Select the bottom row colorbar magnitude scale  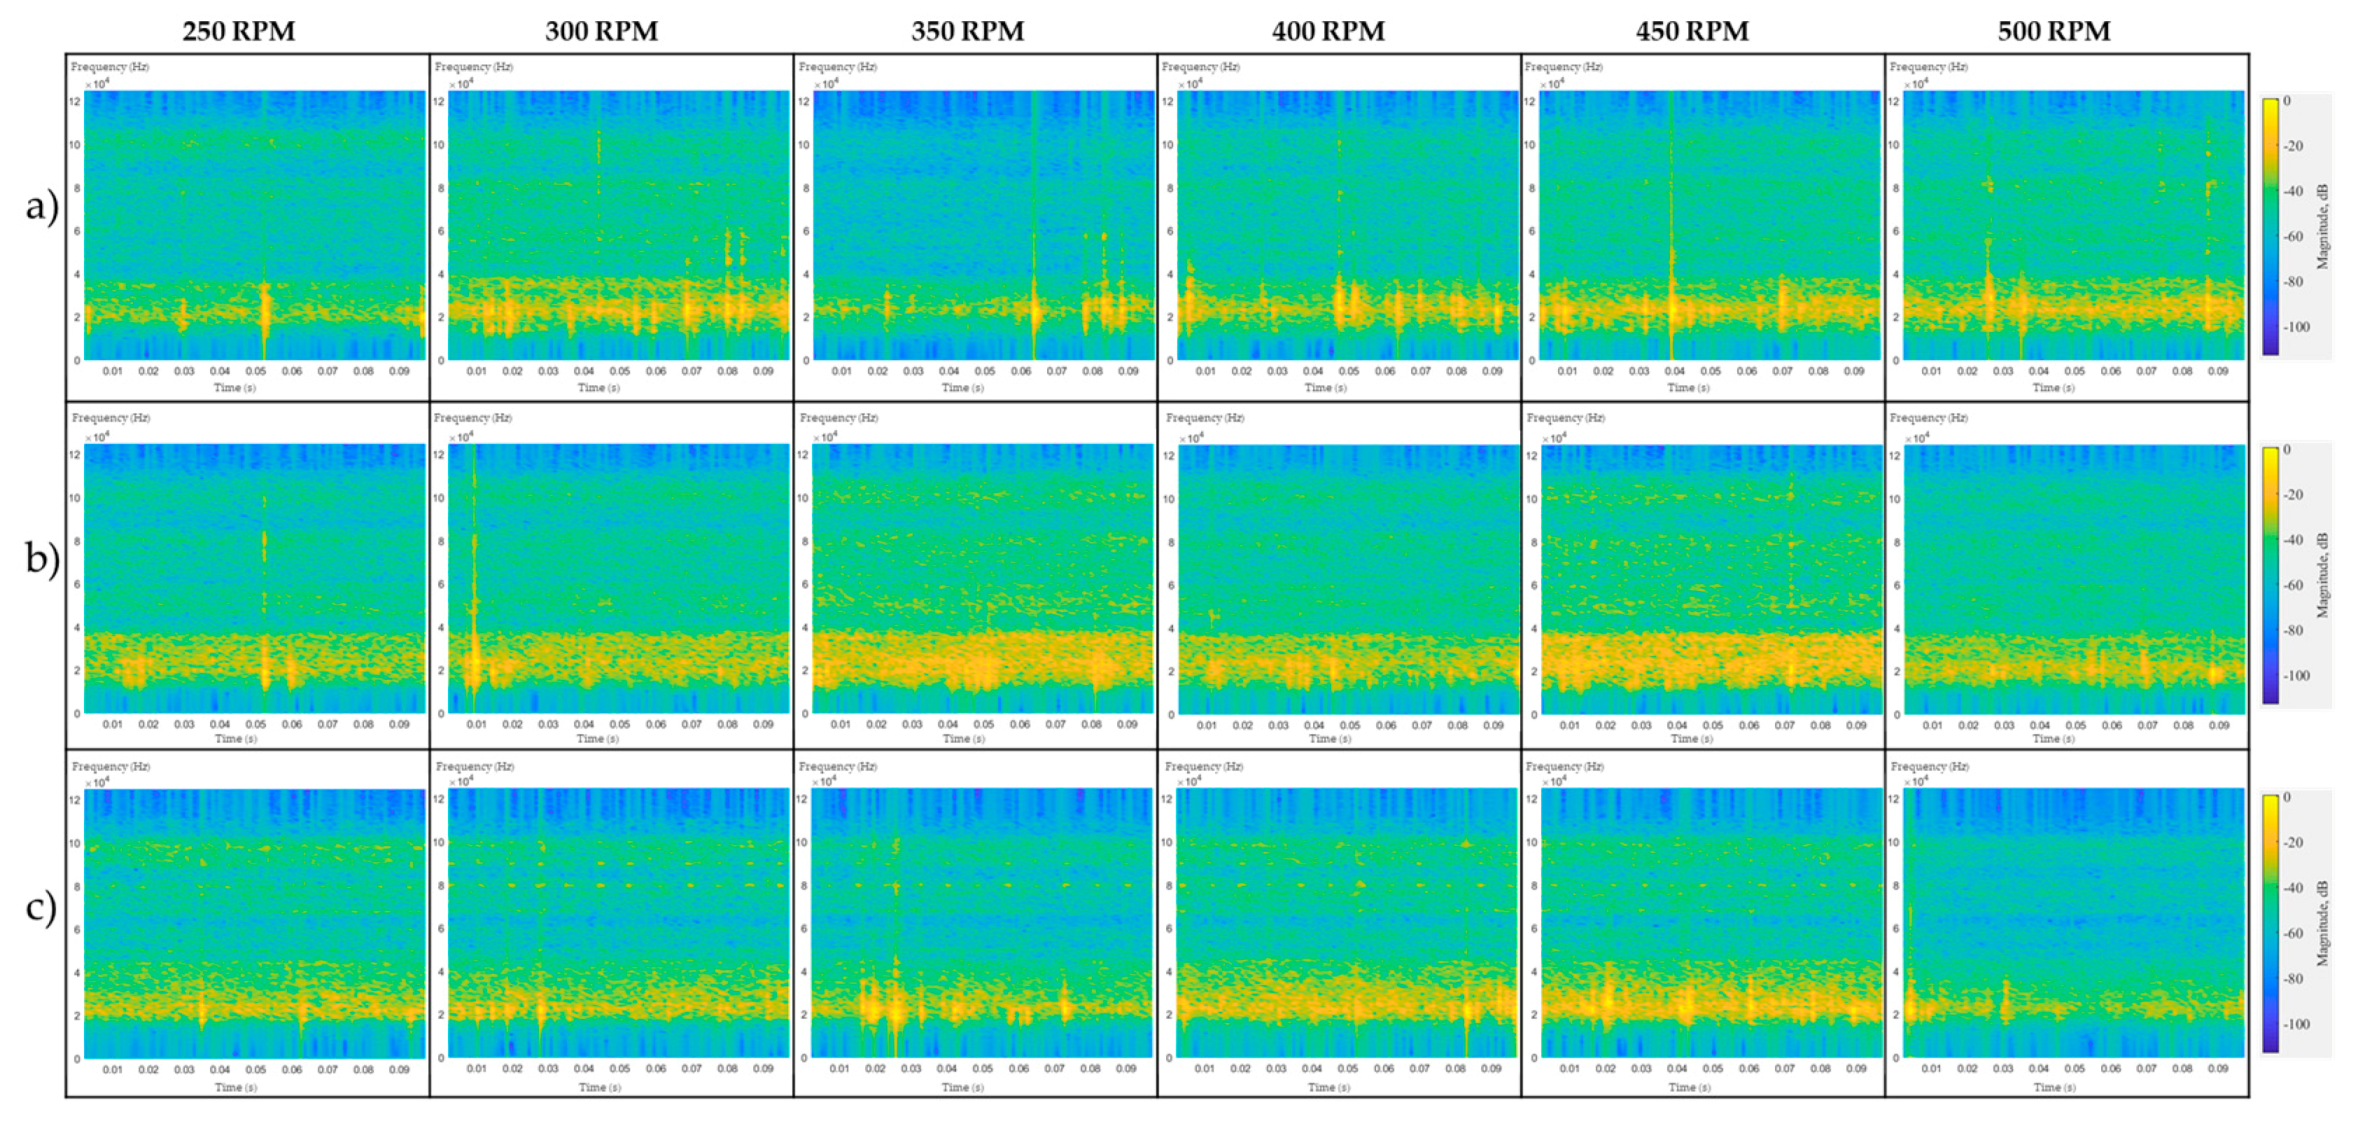coord(2271,924)
